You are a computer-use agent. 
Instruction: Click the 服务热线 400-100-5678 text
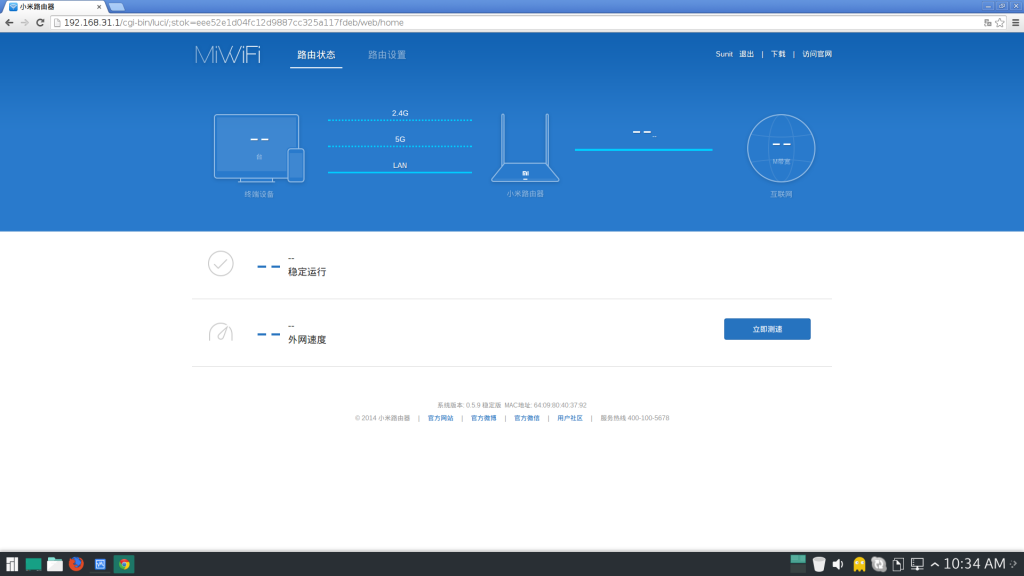[x=635, y=418]
